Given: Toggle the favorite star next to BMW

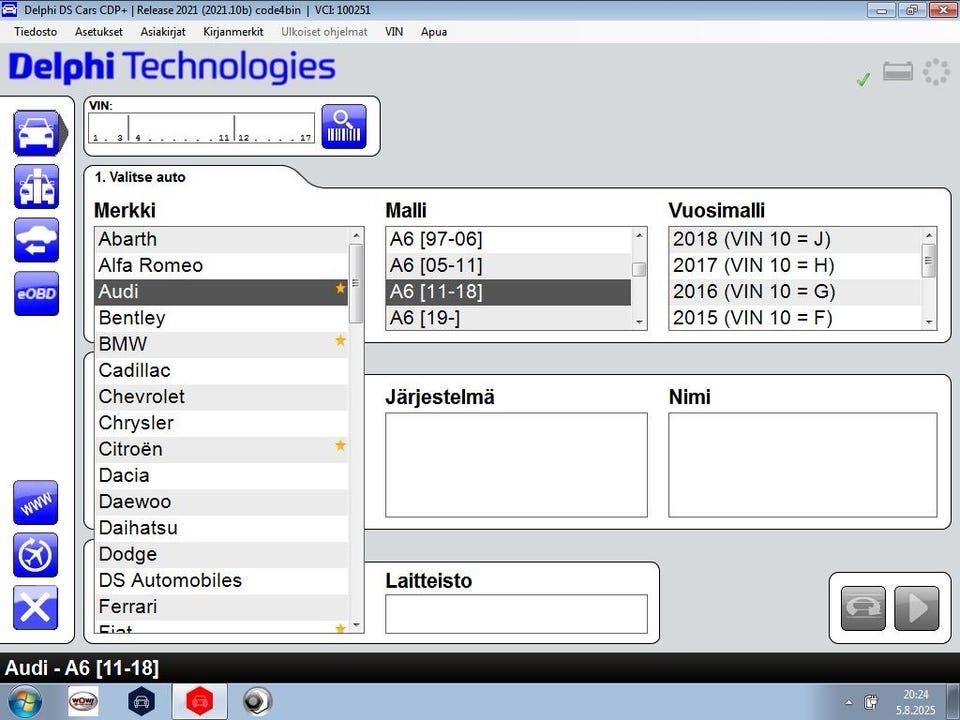Looking at the screenshot, I should pyautogui.click(x=340, y=340).
